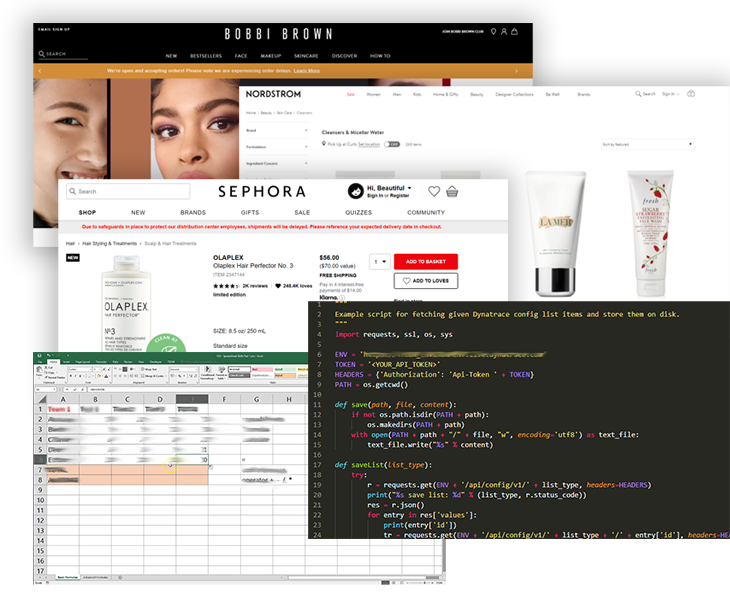Click Sephora Sign In link

(375, 196)
